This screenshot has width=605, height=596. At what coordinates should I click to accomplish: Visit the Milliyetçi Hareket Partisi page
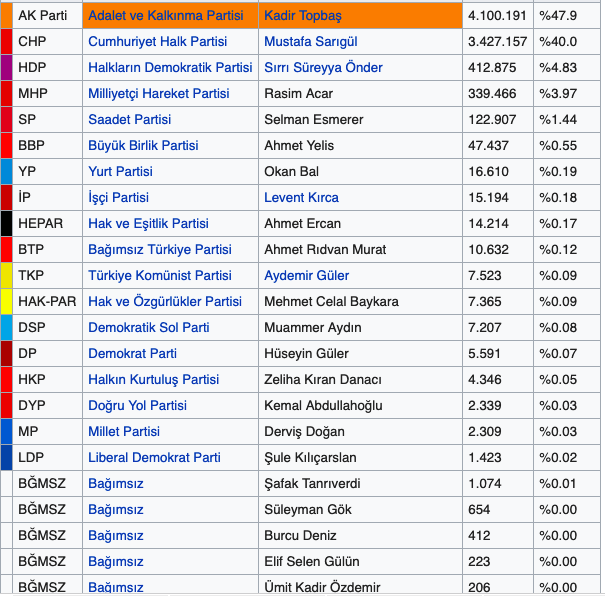[158, 94]
